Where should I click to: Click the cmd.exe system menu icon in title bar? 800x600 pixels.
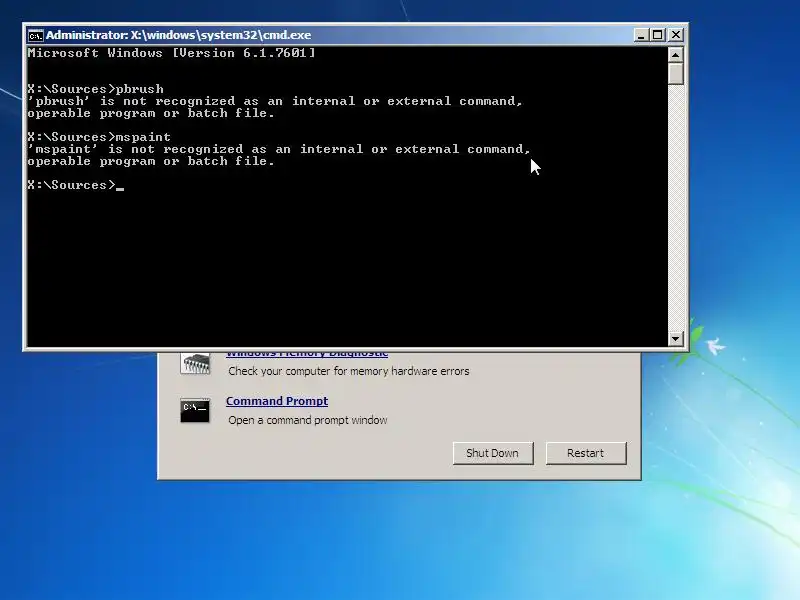coord(36,35)
